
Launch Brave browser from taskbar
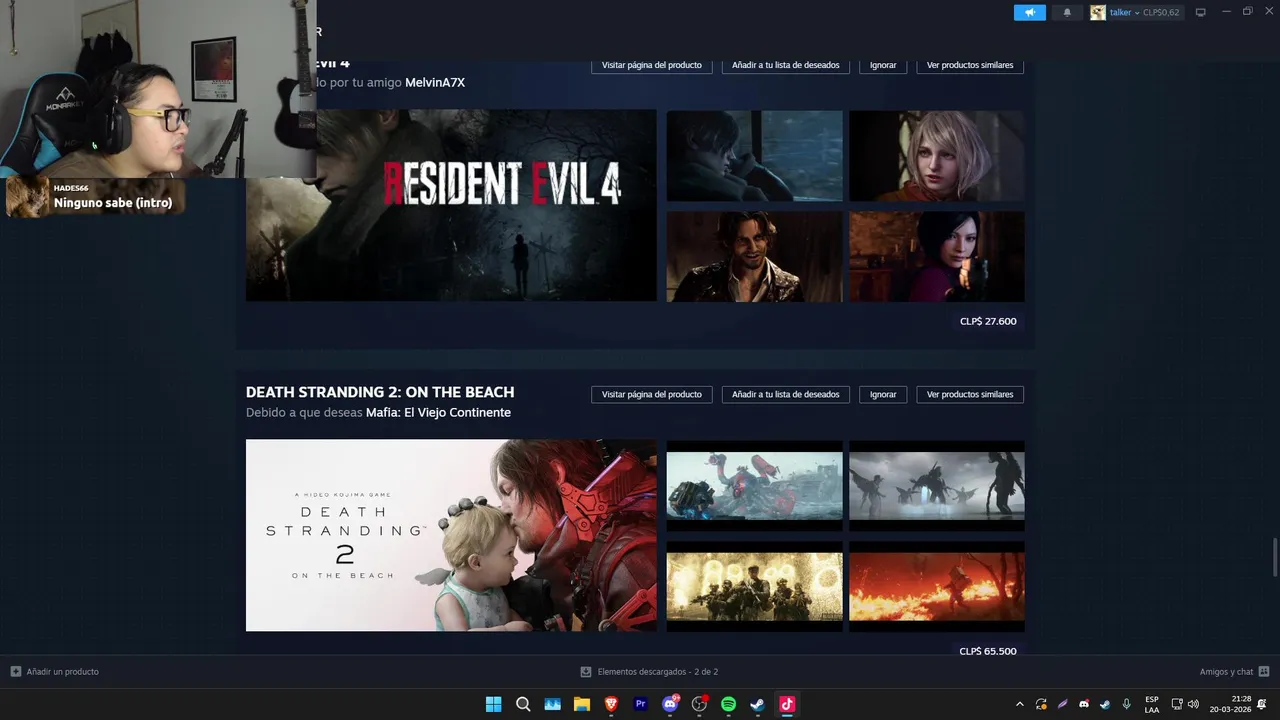(611, 704)
